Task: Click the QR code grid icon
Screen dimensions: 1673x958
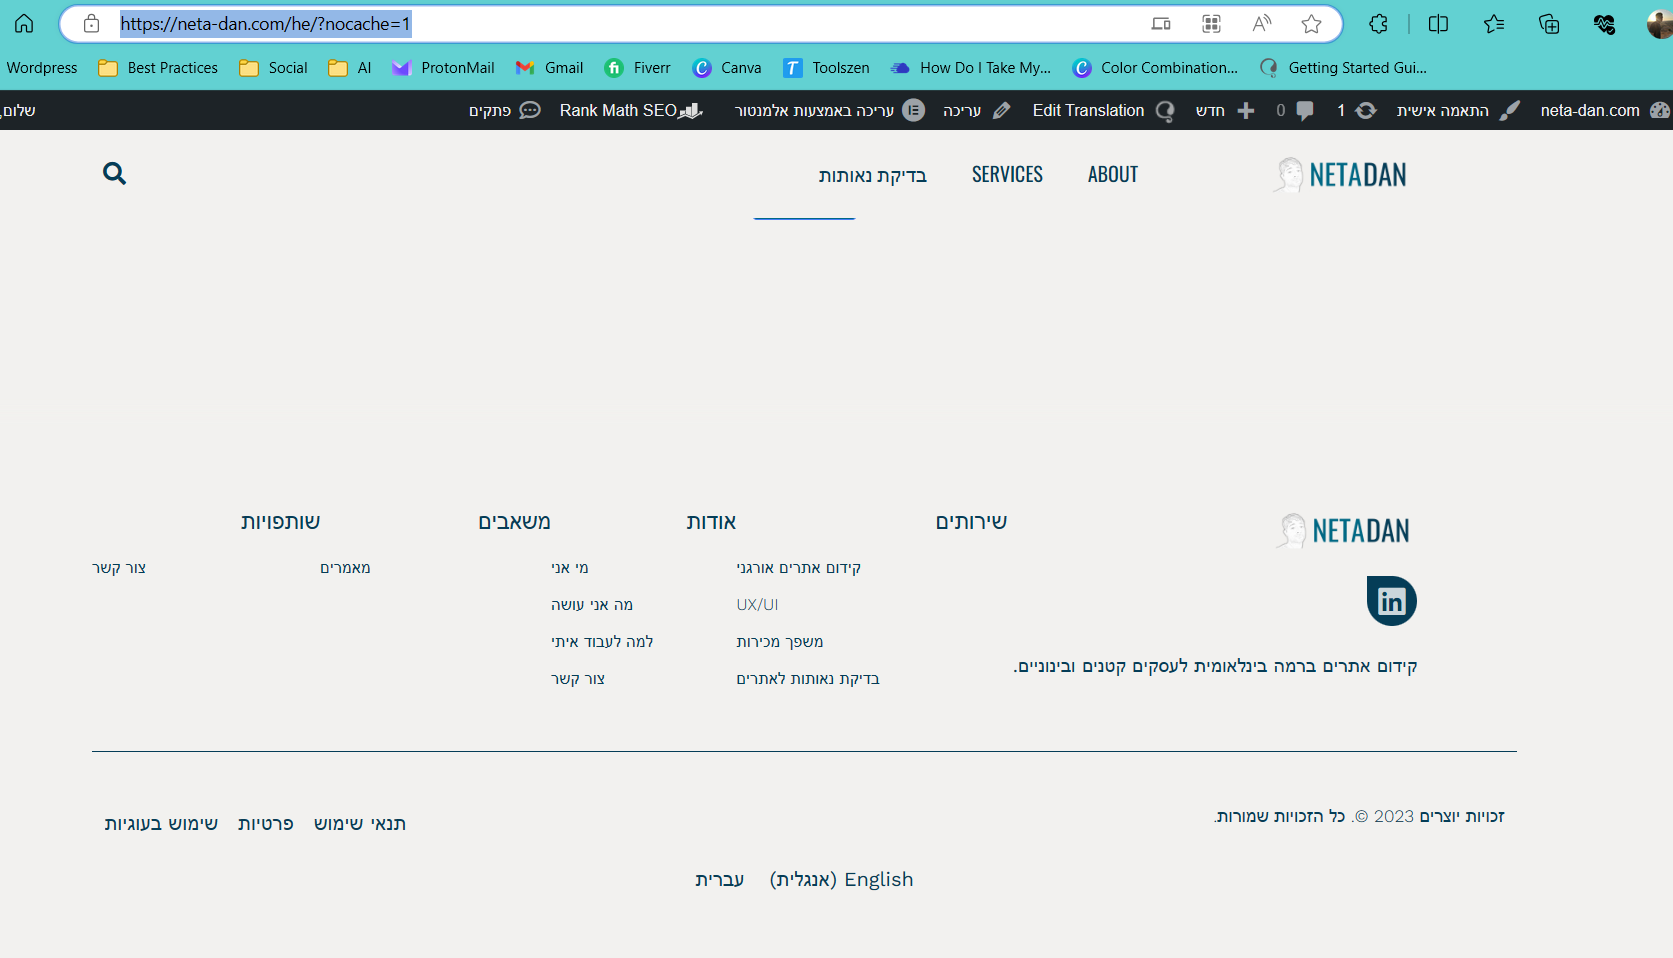Action: (x=1211, y=24)
